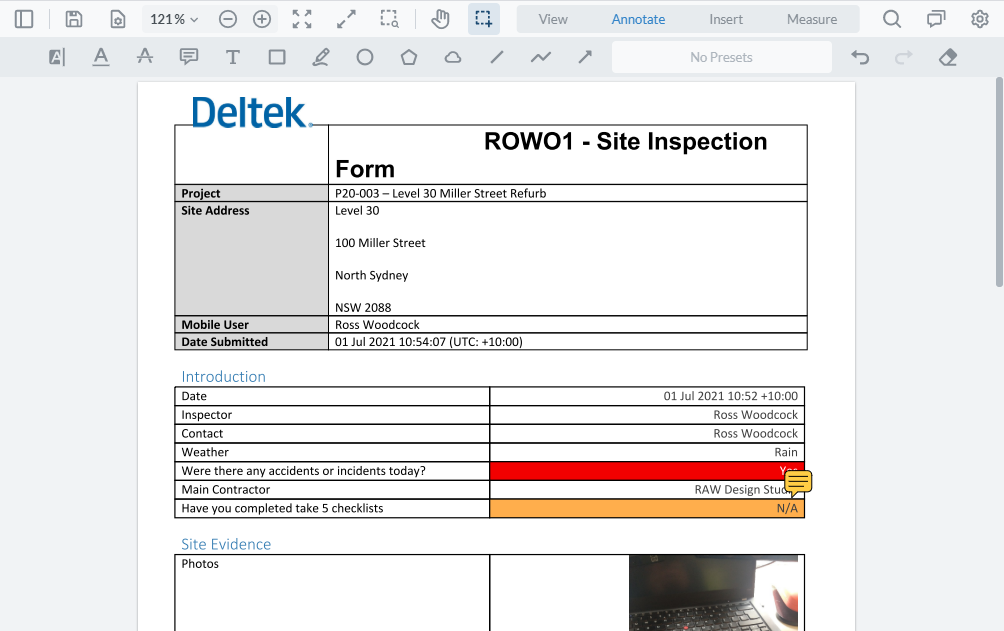Image resolution: width=1004 pixels, height=631 pixels.
Task: Switch to the Annotate tab
Action: 638,19
